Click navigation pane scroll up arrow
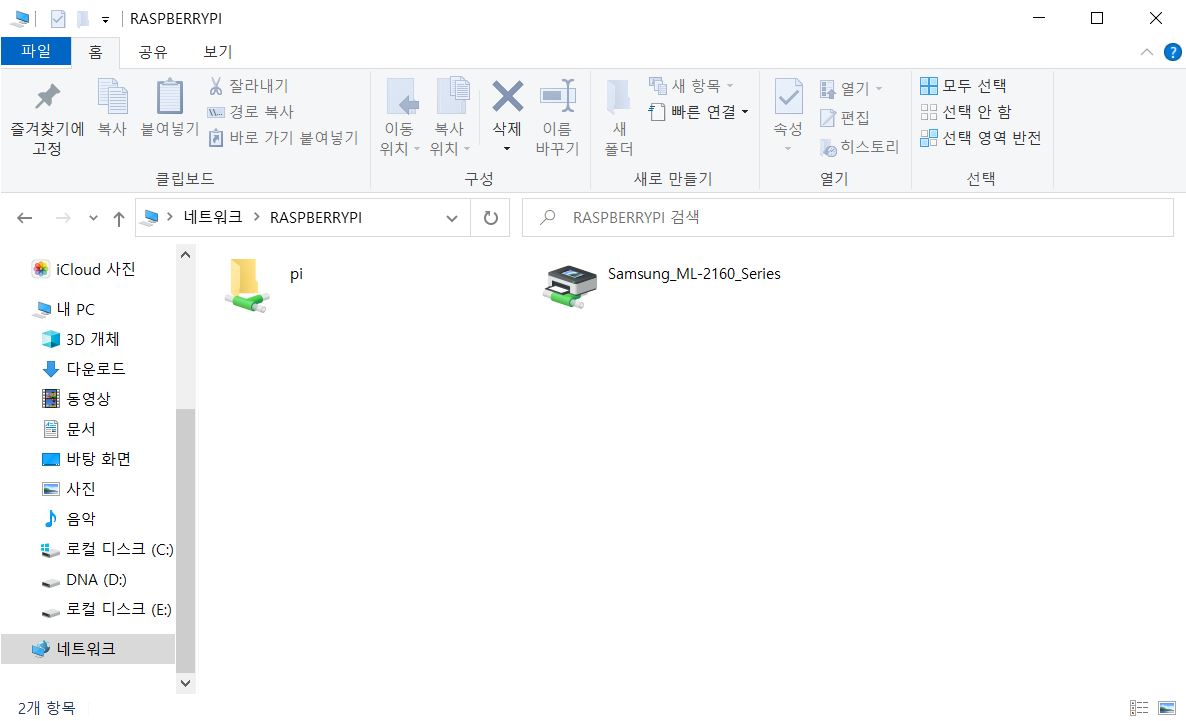 [x=185, y=256]
